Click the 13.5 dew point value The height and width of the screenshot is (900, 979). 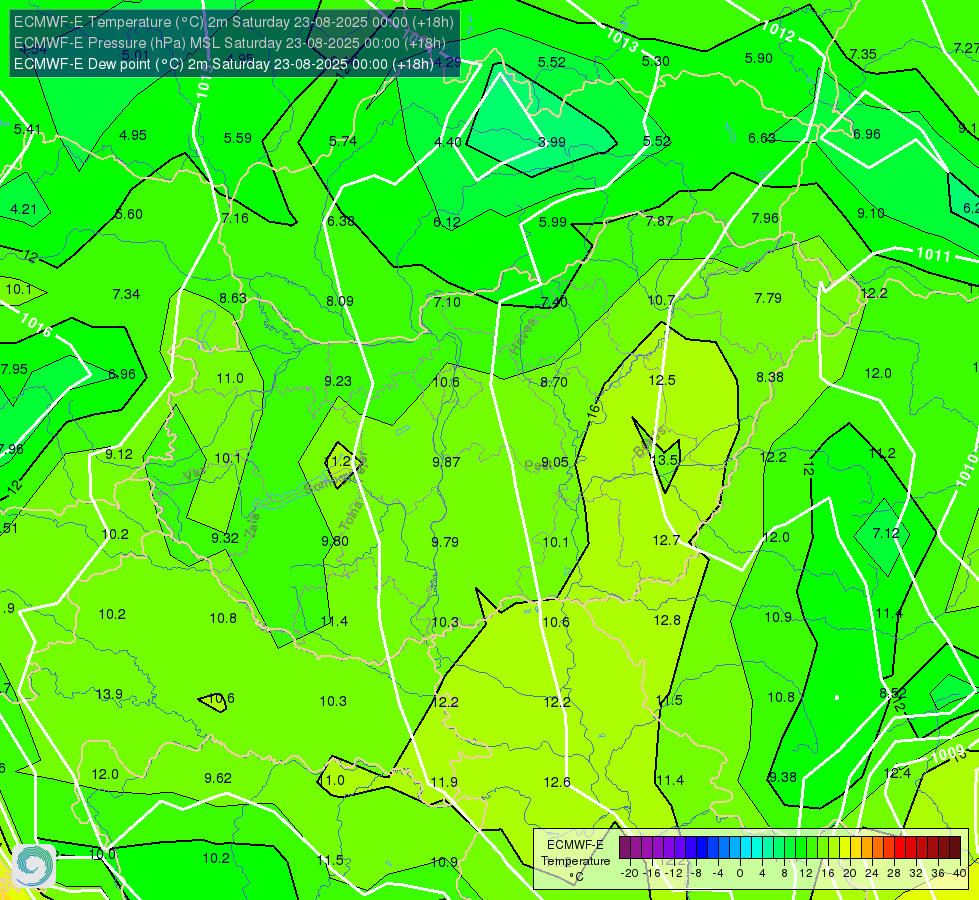click(664, 460)
